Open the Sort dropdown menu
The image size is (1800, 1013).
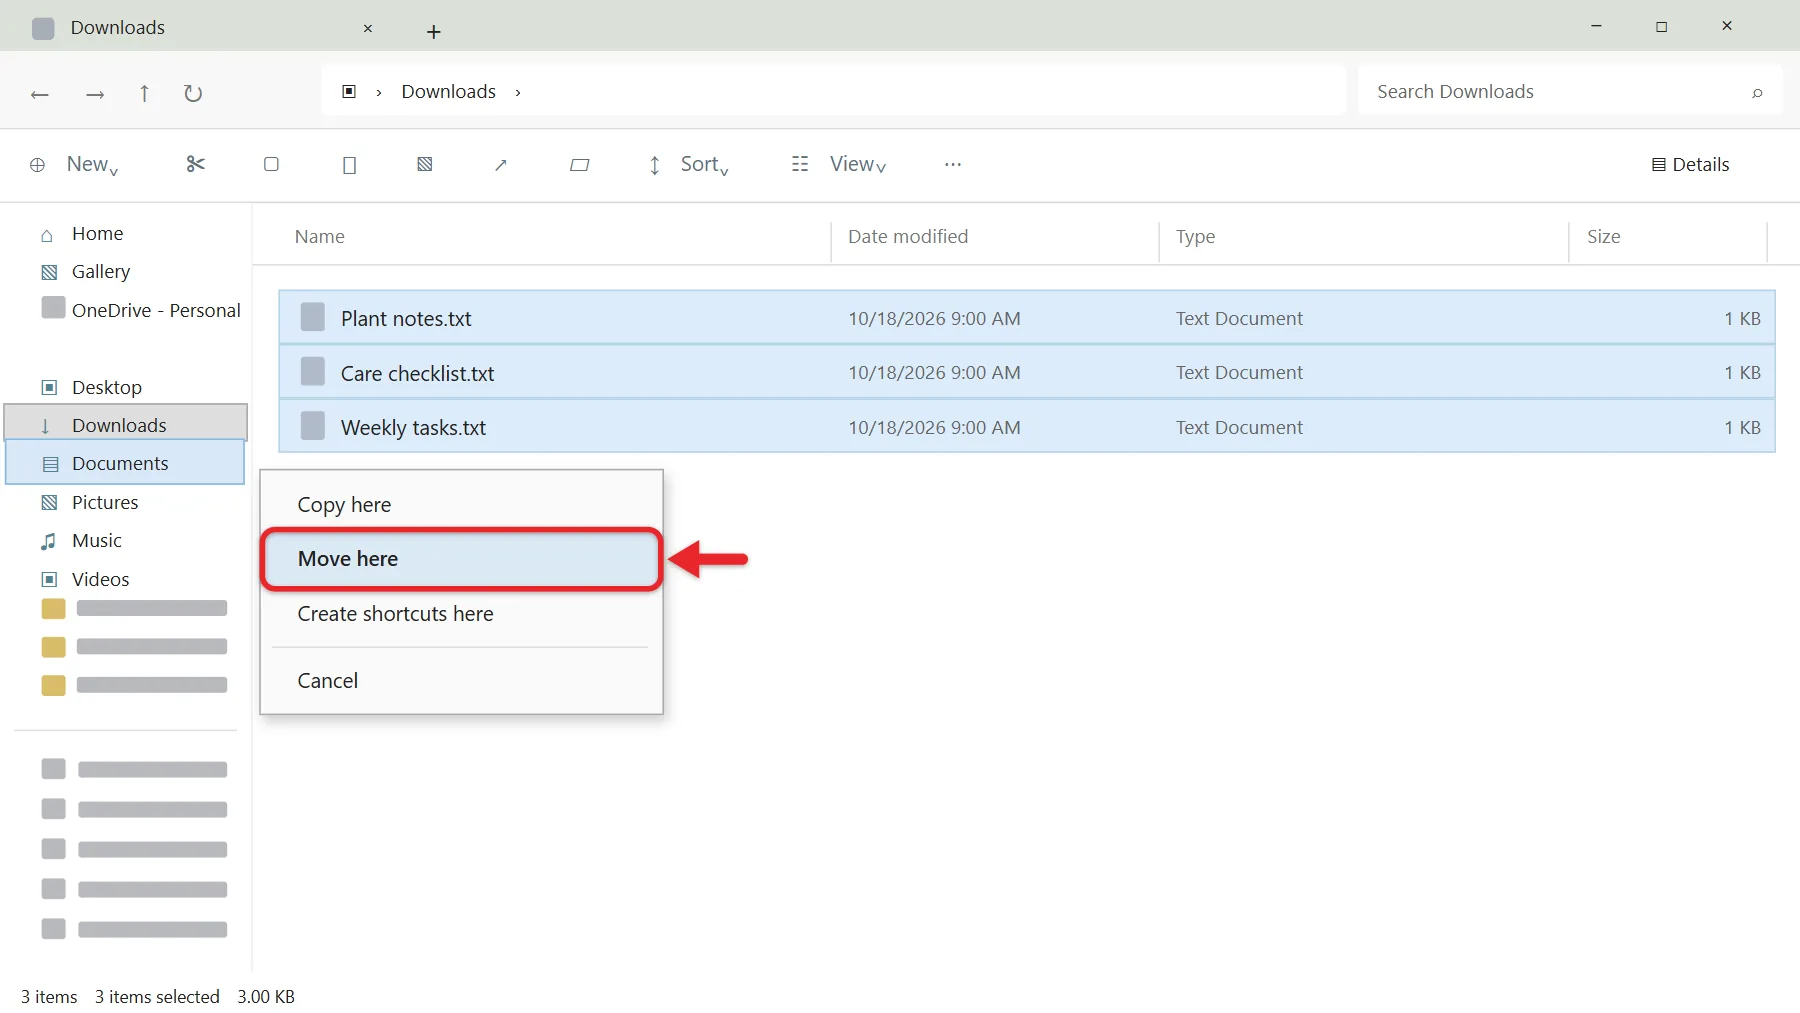click(x=689, y=164)
